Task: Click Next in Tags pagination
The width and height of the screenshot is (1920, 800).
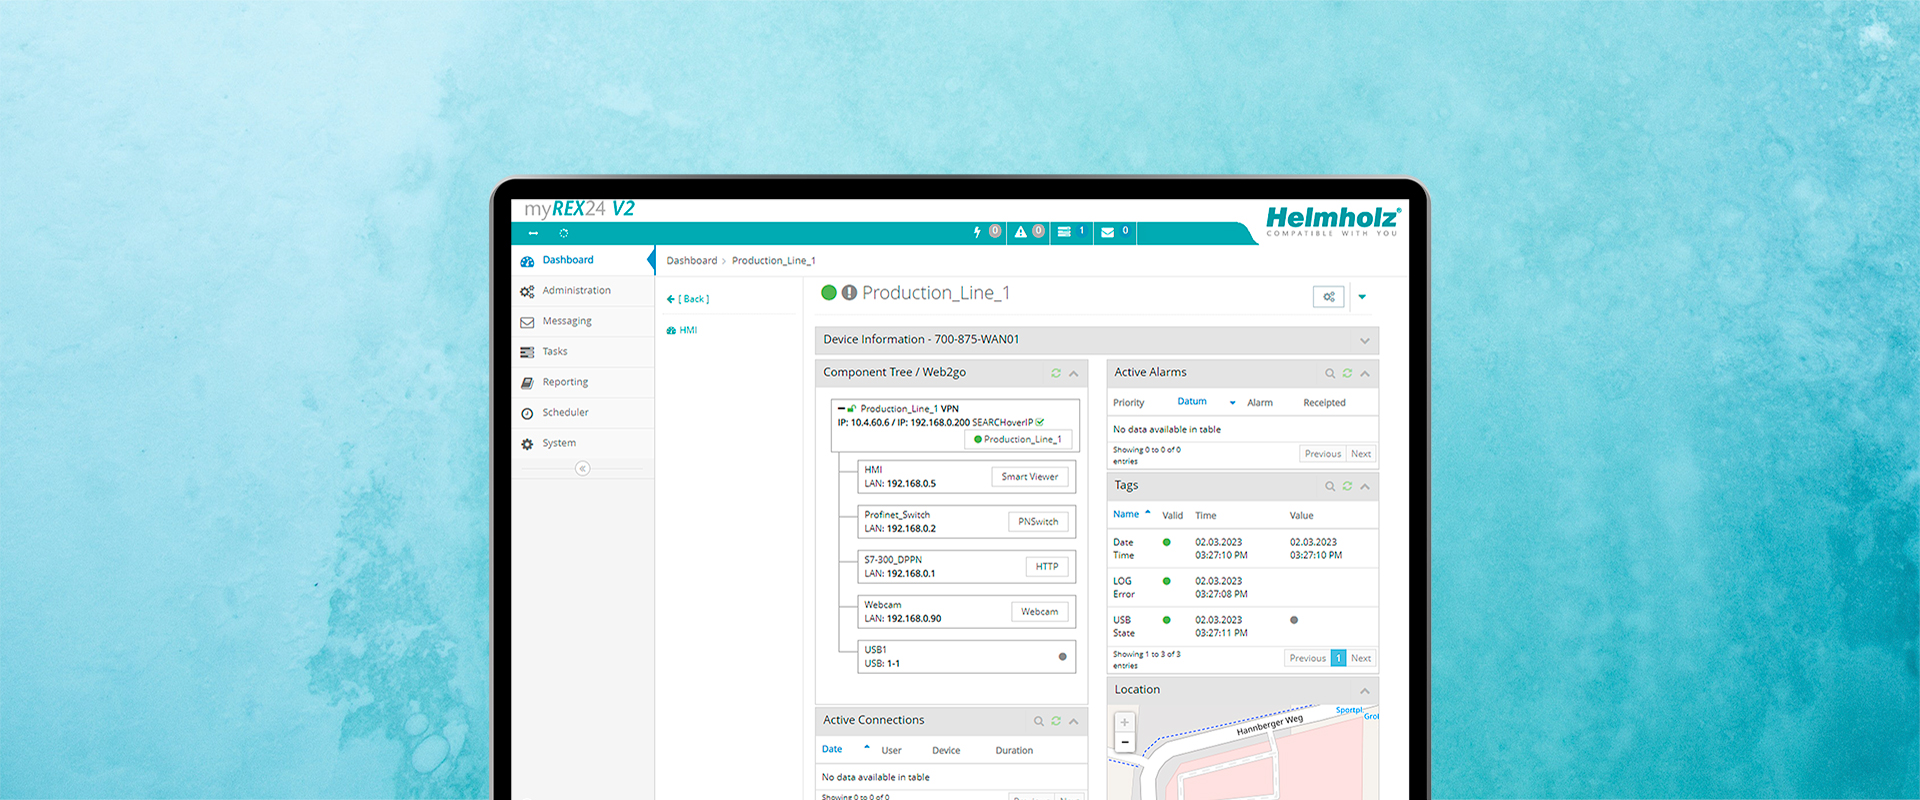Action: tap(1361, 659)
